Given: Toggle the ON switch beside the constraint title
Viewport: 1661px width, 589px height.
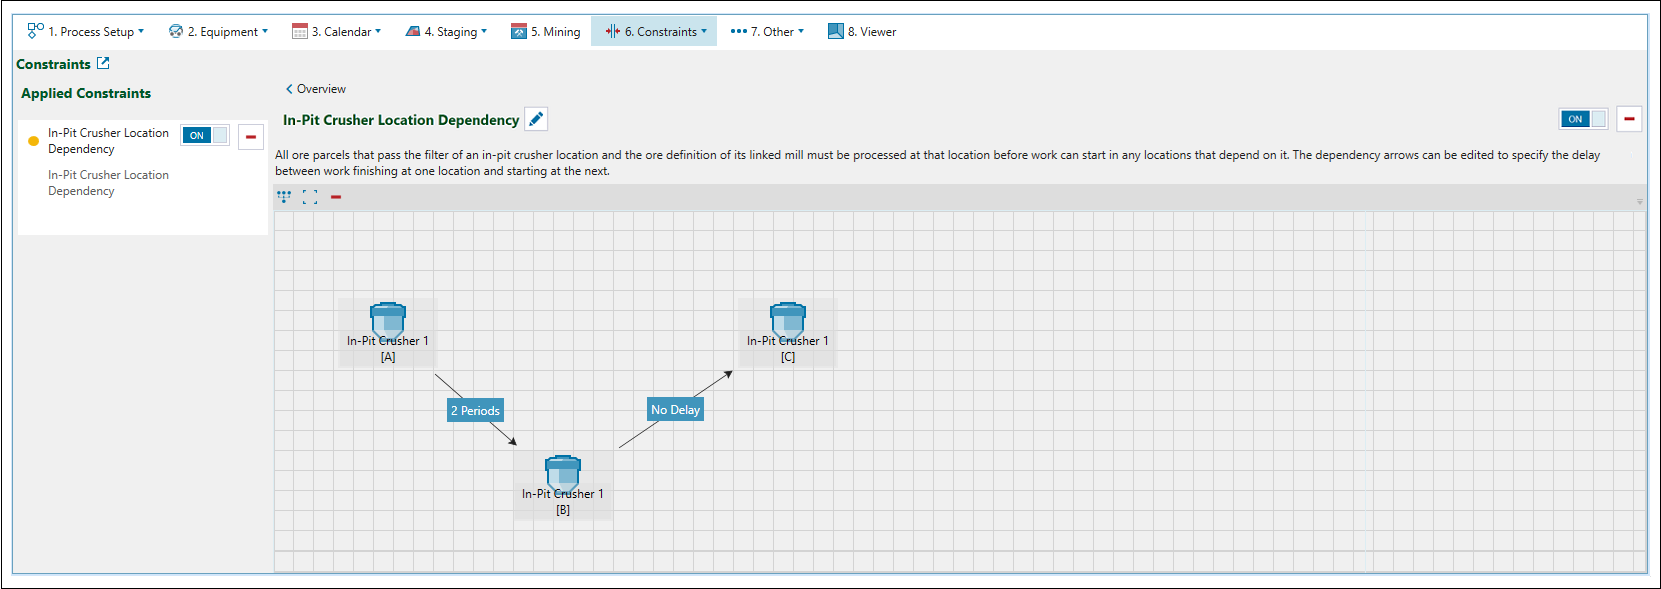Looking at the screenshot, I should coord(1583,119).
